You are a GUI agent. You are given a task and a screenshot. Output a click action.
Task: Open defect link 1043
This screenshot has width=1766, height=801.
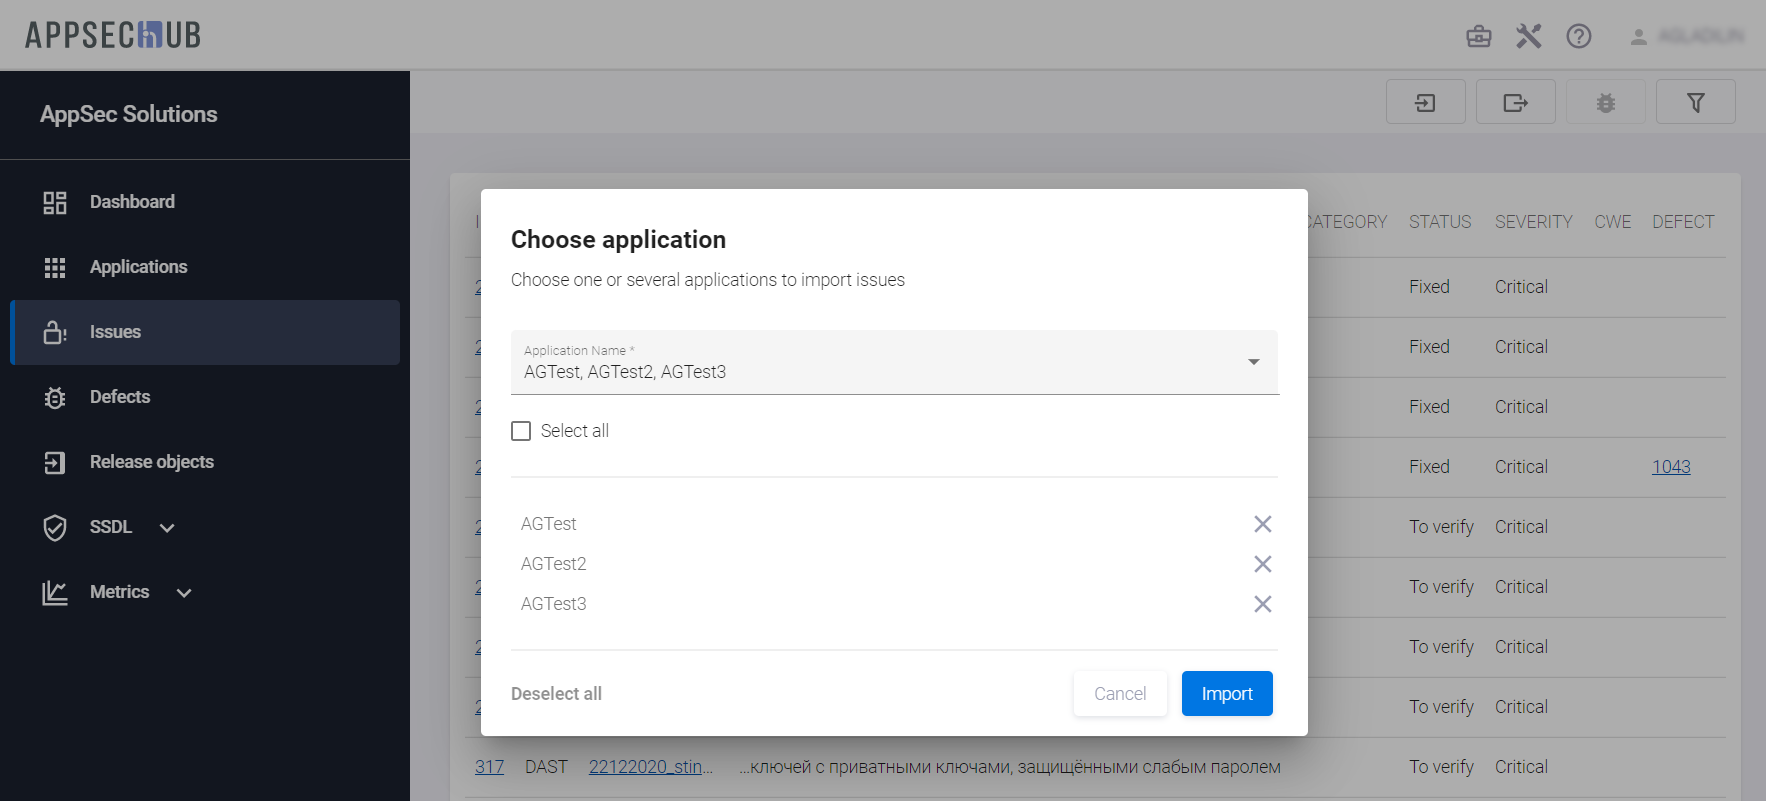click(x=1670, y=467)
